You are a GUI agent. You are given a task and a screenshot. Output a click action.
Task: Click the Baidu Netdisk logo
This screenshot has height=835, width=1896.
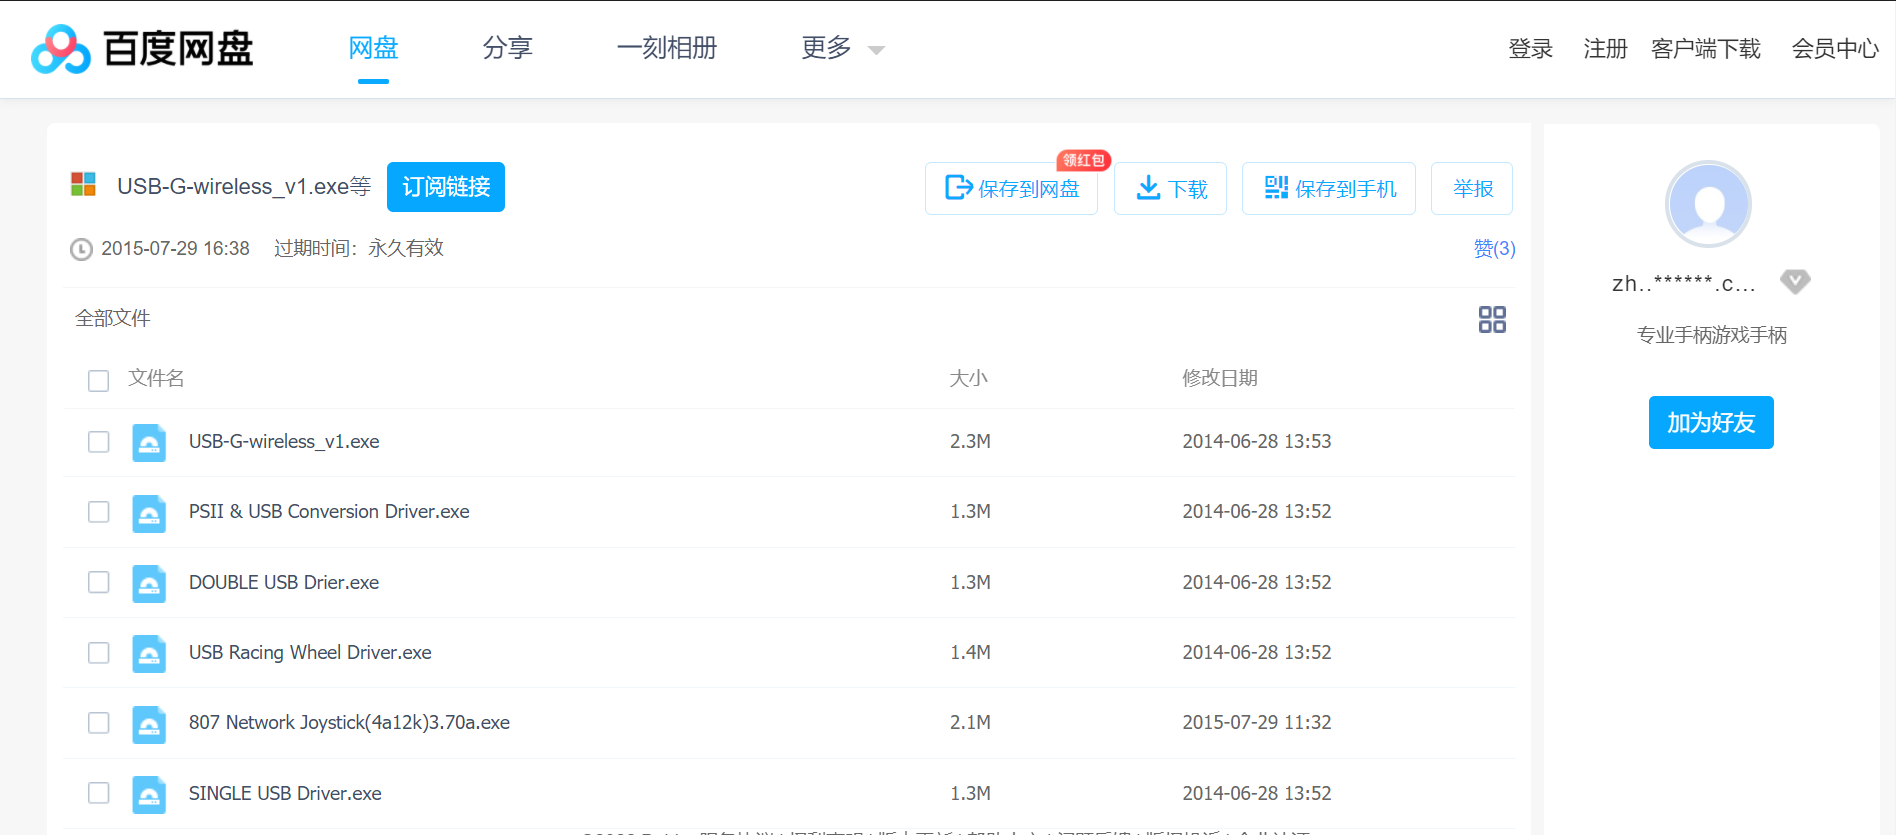click(x=142, y=49)
